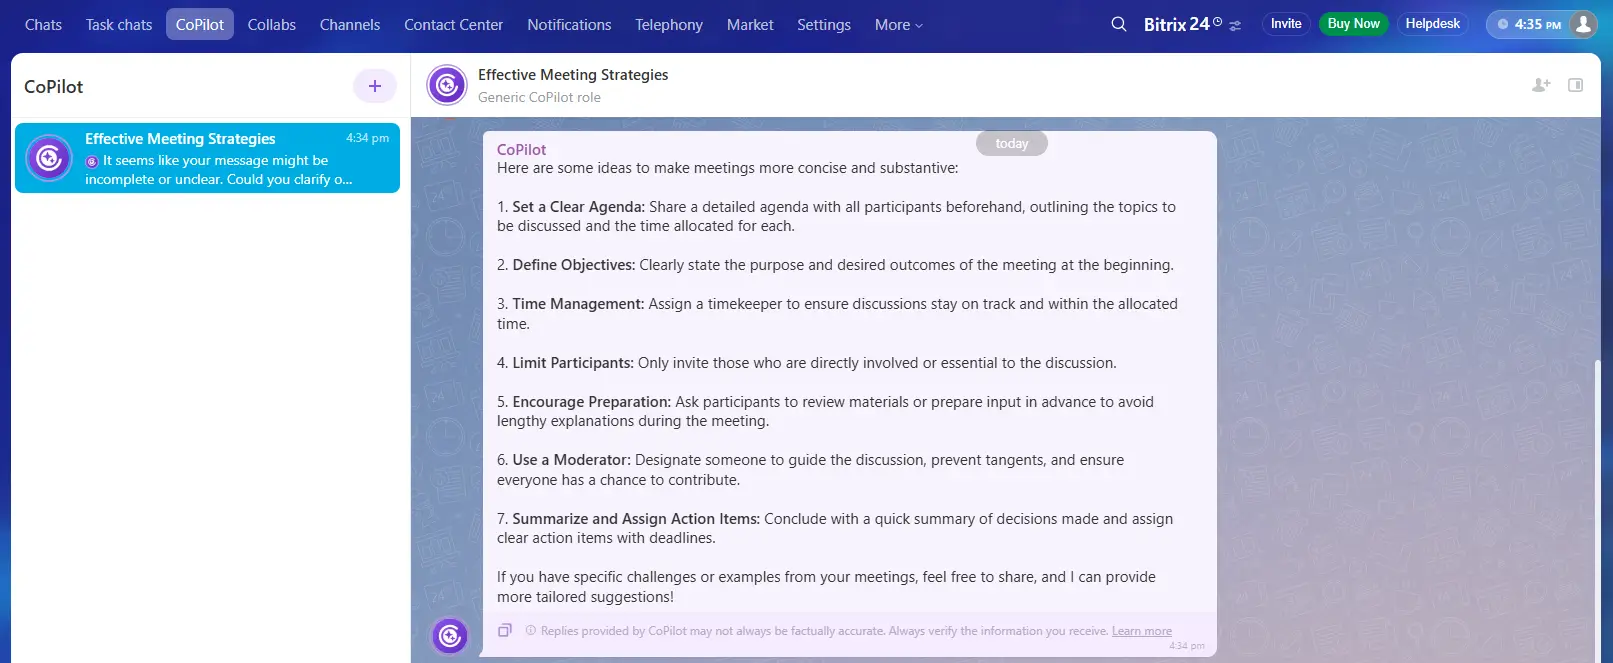Image resolution: width=1613 pixels, height=663 pixels.
Task: Open the search magnifier icon
Action: pyautogui.click(x=1118, y=24)
